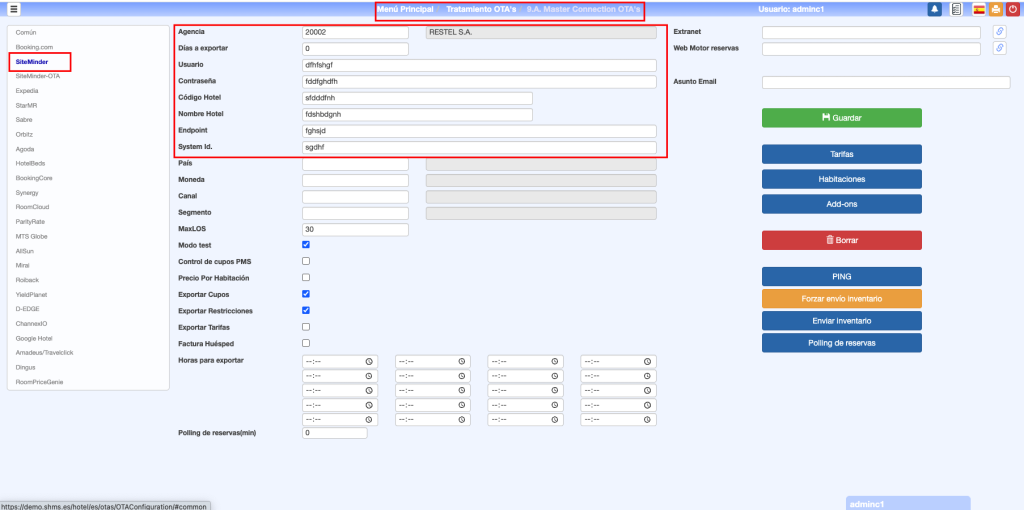Image resolution: width=1024 pixels, height=510 pixels.
Task: Click the notifications bell icon
Action: [934, 9]
